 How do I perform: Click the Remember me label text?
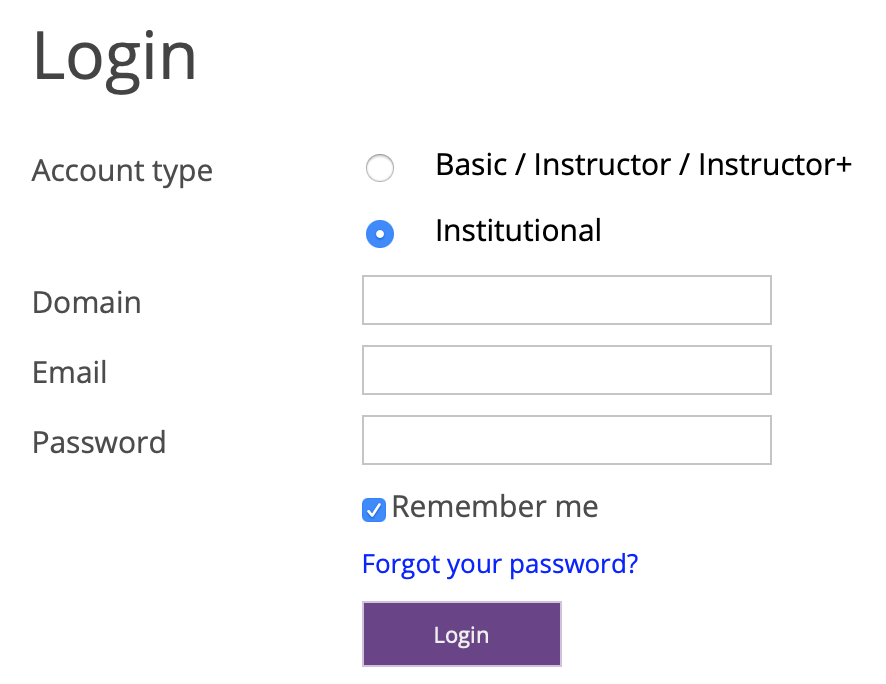click(495, 507)
